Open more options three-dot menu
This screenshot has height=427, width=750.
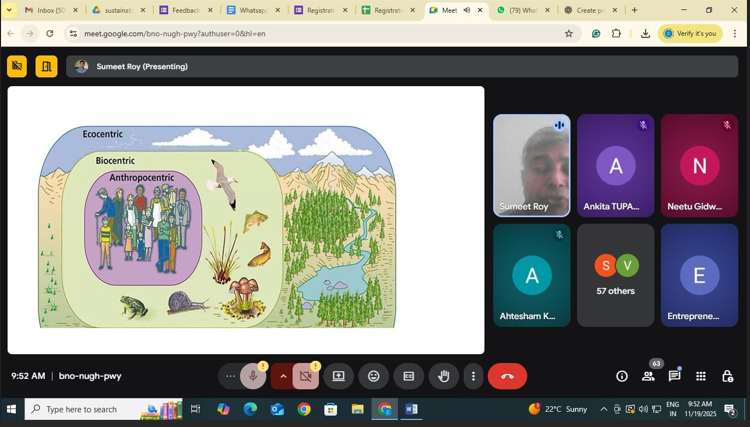tap(473, 377)
